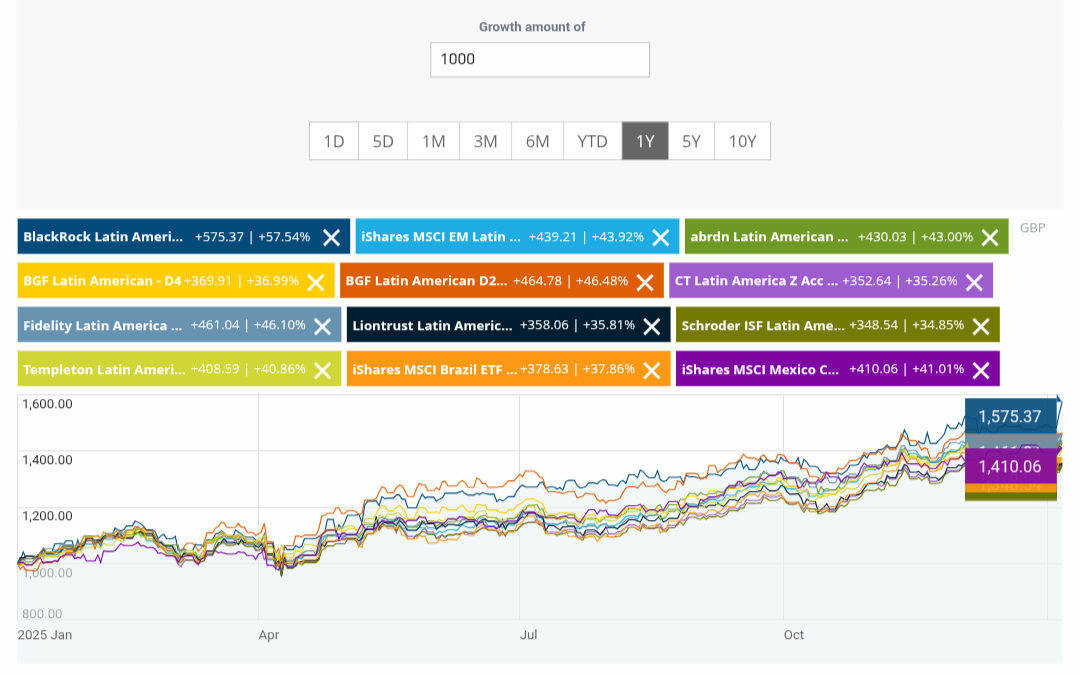Select the 1Y time range
Viewport: 1080px width, 675px height.
pos(645,141)
